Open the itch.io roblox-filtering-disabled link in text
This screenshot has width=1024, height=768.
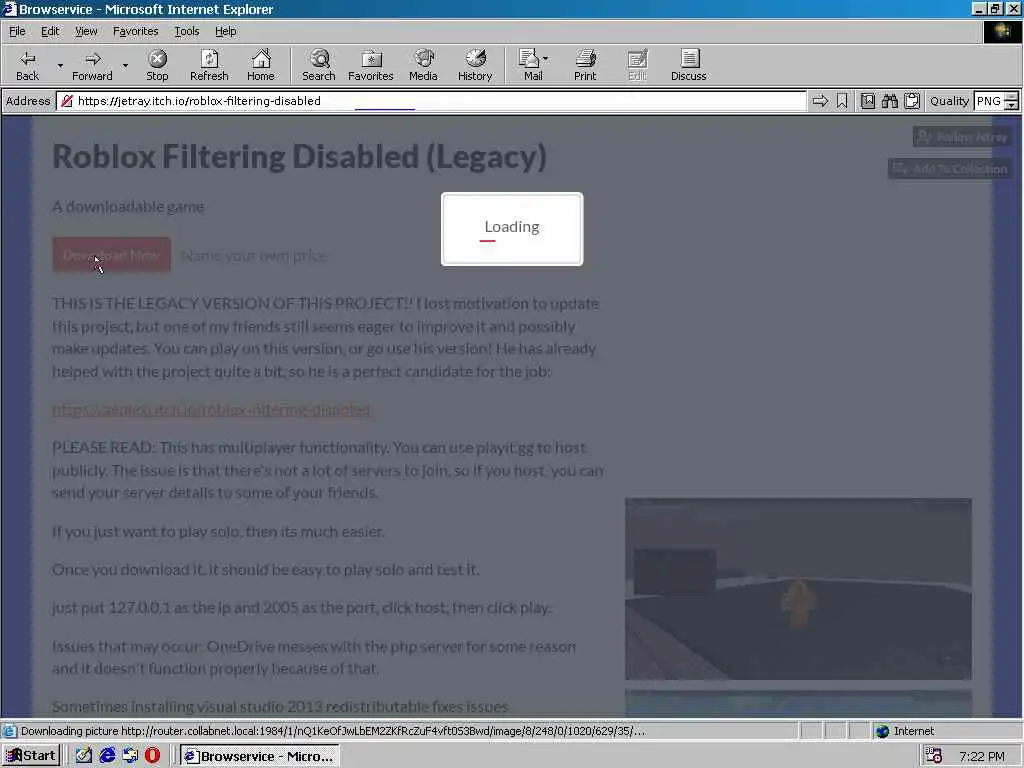coord(212,409)
